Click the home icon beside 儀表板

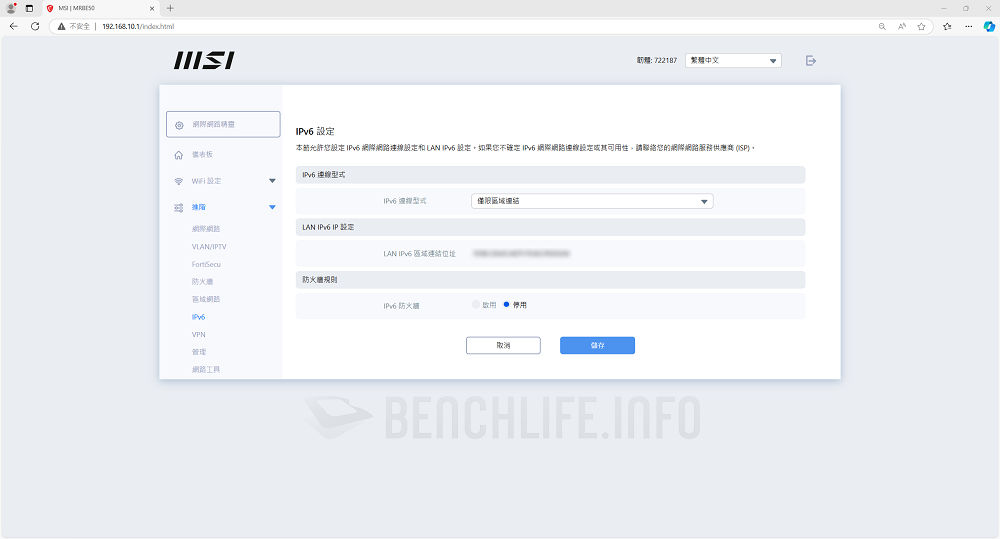179,155
